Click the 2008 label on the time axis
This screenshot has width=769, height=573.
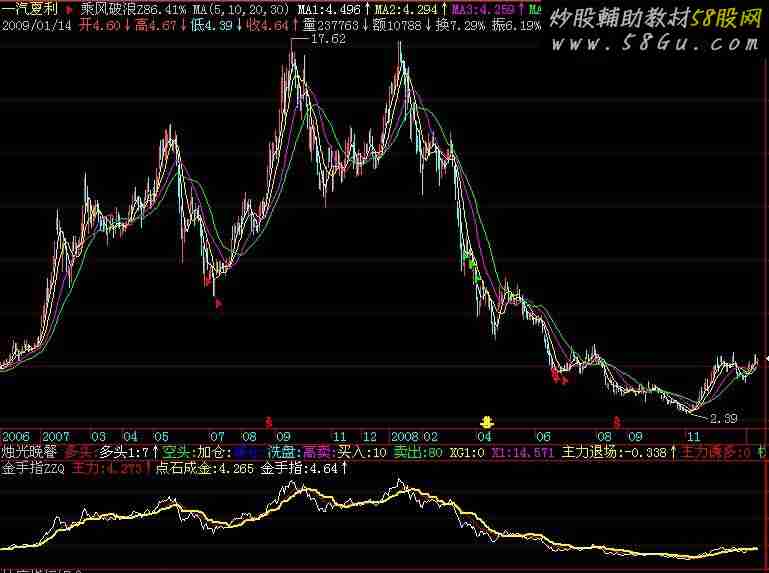[x=405, y=437]
